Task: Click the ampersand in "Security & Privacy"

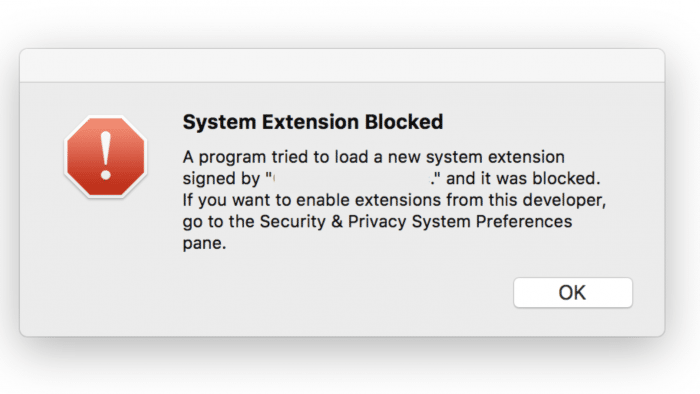Action: point(337,222)
